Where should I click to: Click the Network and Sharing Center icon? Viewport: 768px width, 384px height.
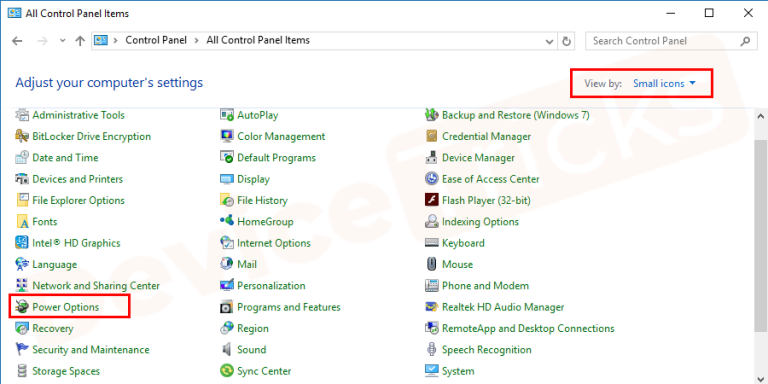click(x=22, y=286)
